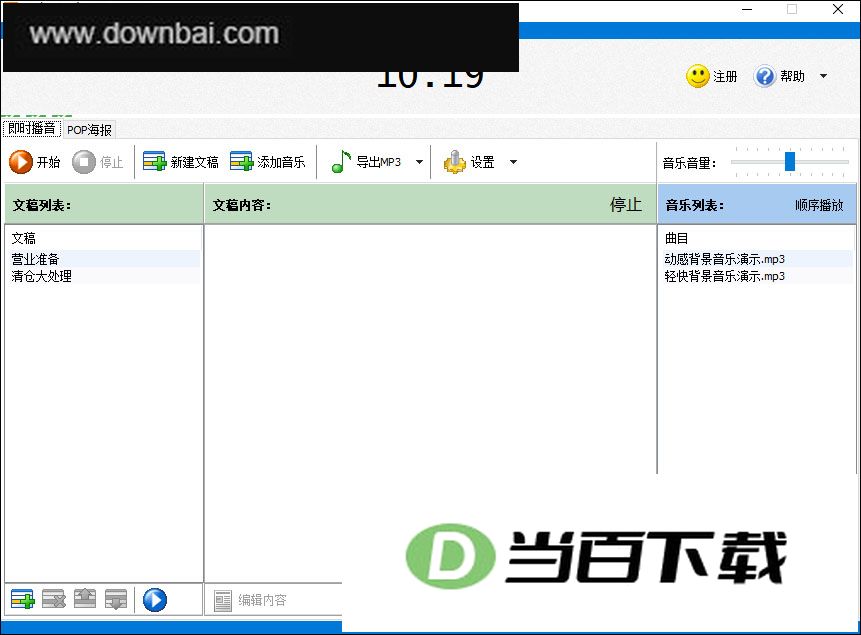
Task: Switch to the 即时播音 tab
Action: click(32, 129)
